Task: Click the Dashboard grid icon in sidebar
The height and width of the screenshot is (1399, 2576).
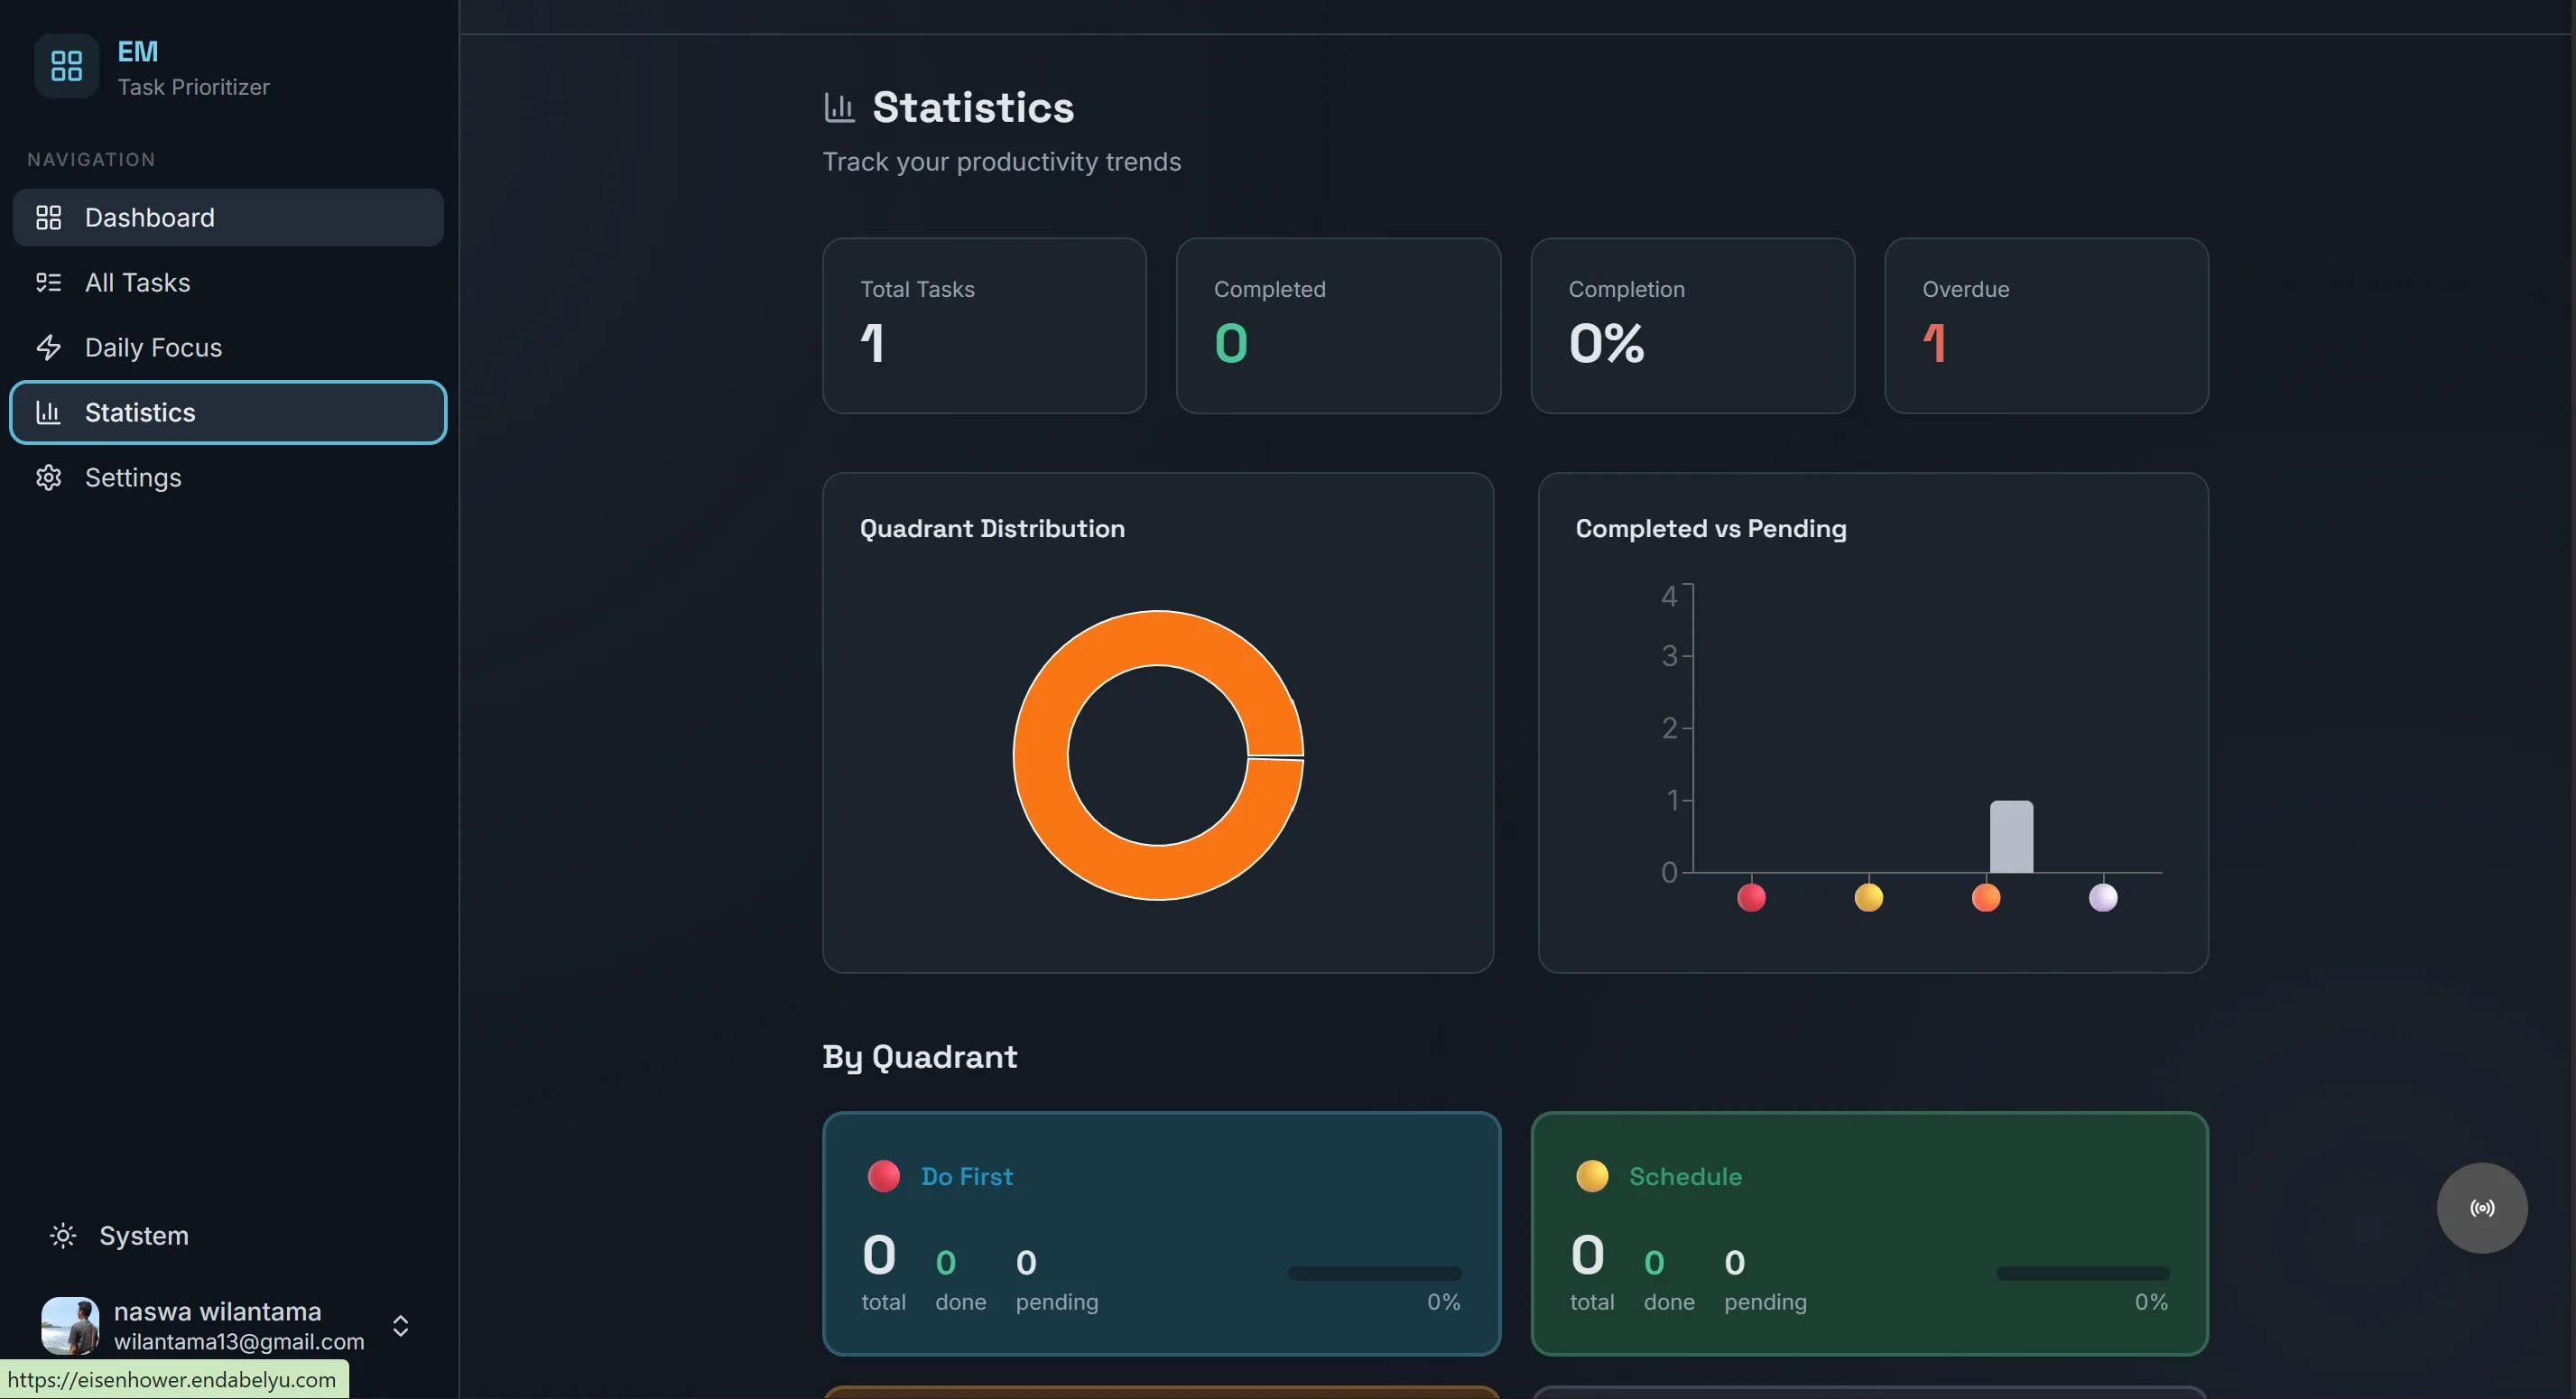Action: click(49, 217)
